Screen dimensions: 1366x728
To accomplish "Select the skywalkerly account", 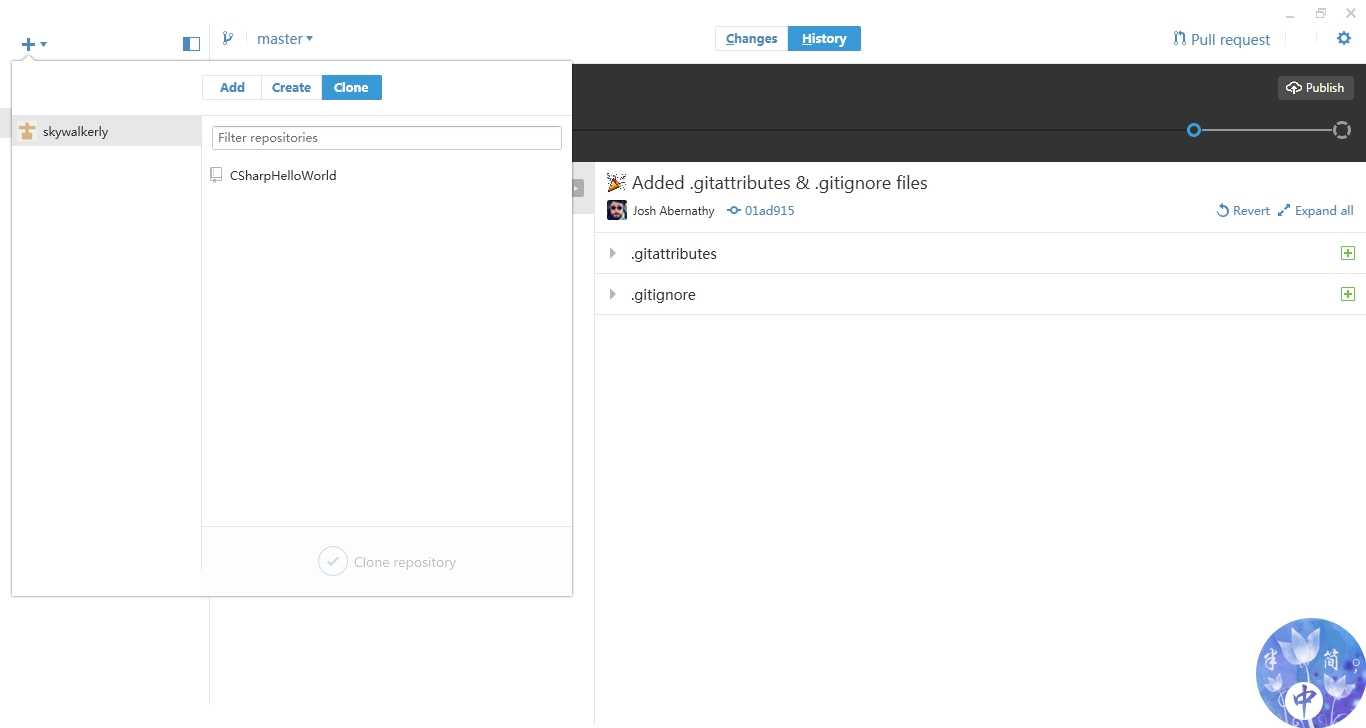I will click(106, 131).
